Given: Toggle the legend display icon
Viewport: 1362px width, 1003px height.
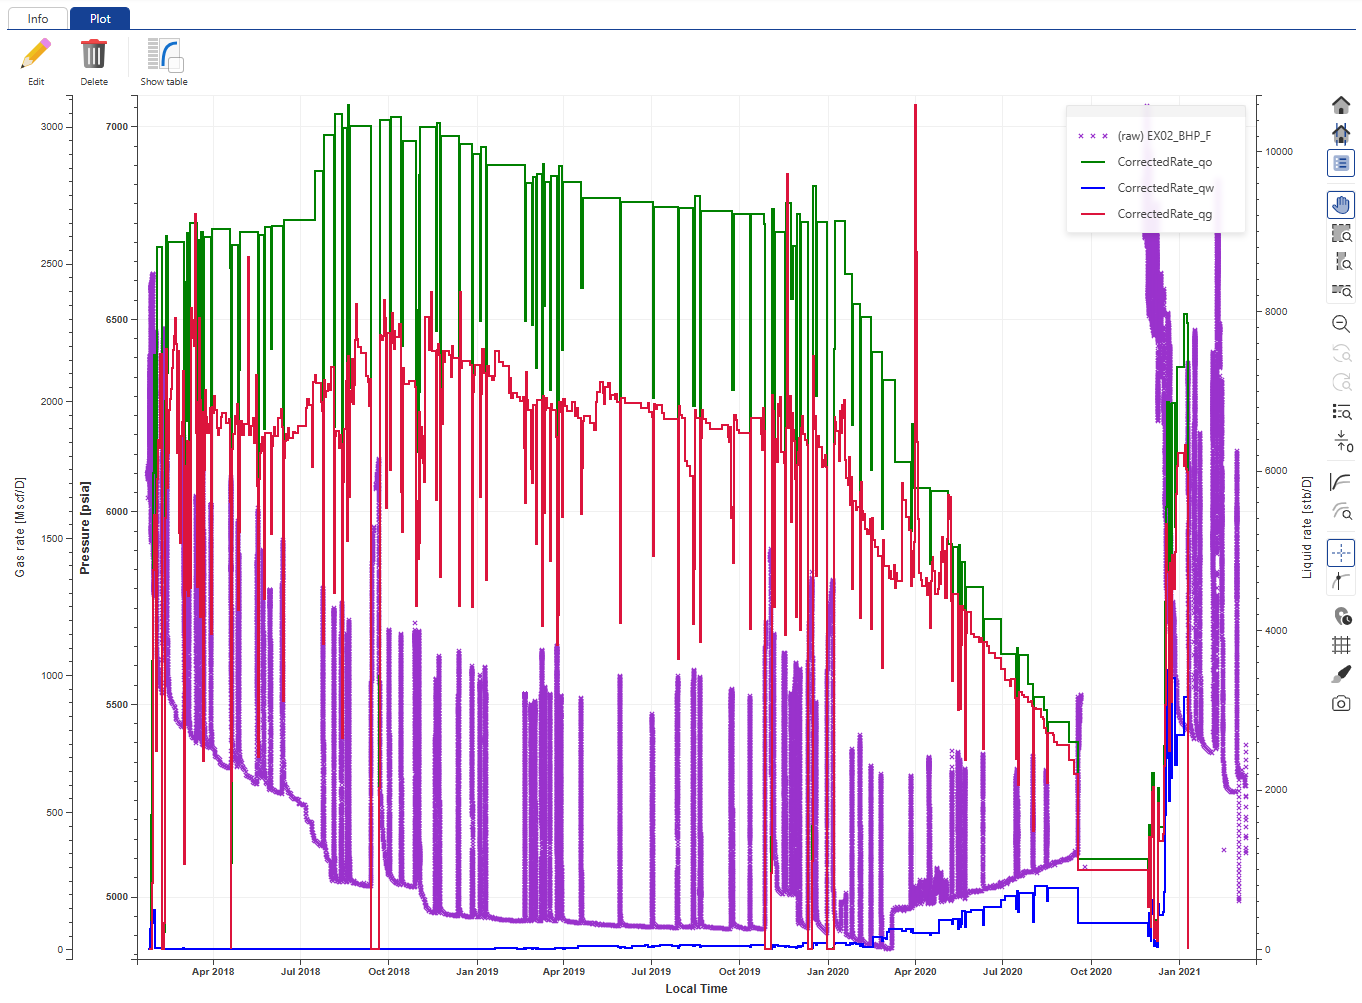Looking at the screenshot, I should pos(1341,162).
